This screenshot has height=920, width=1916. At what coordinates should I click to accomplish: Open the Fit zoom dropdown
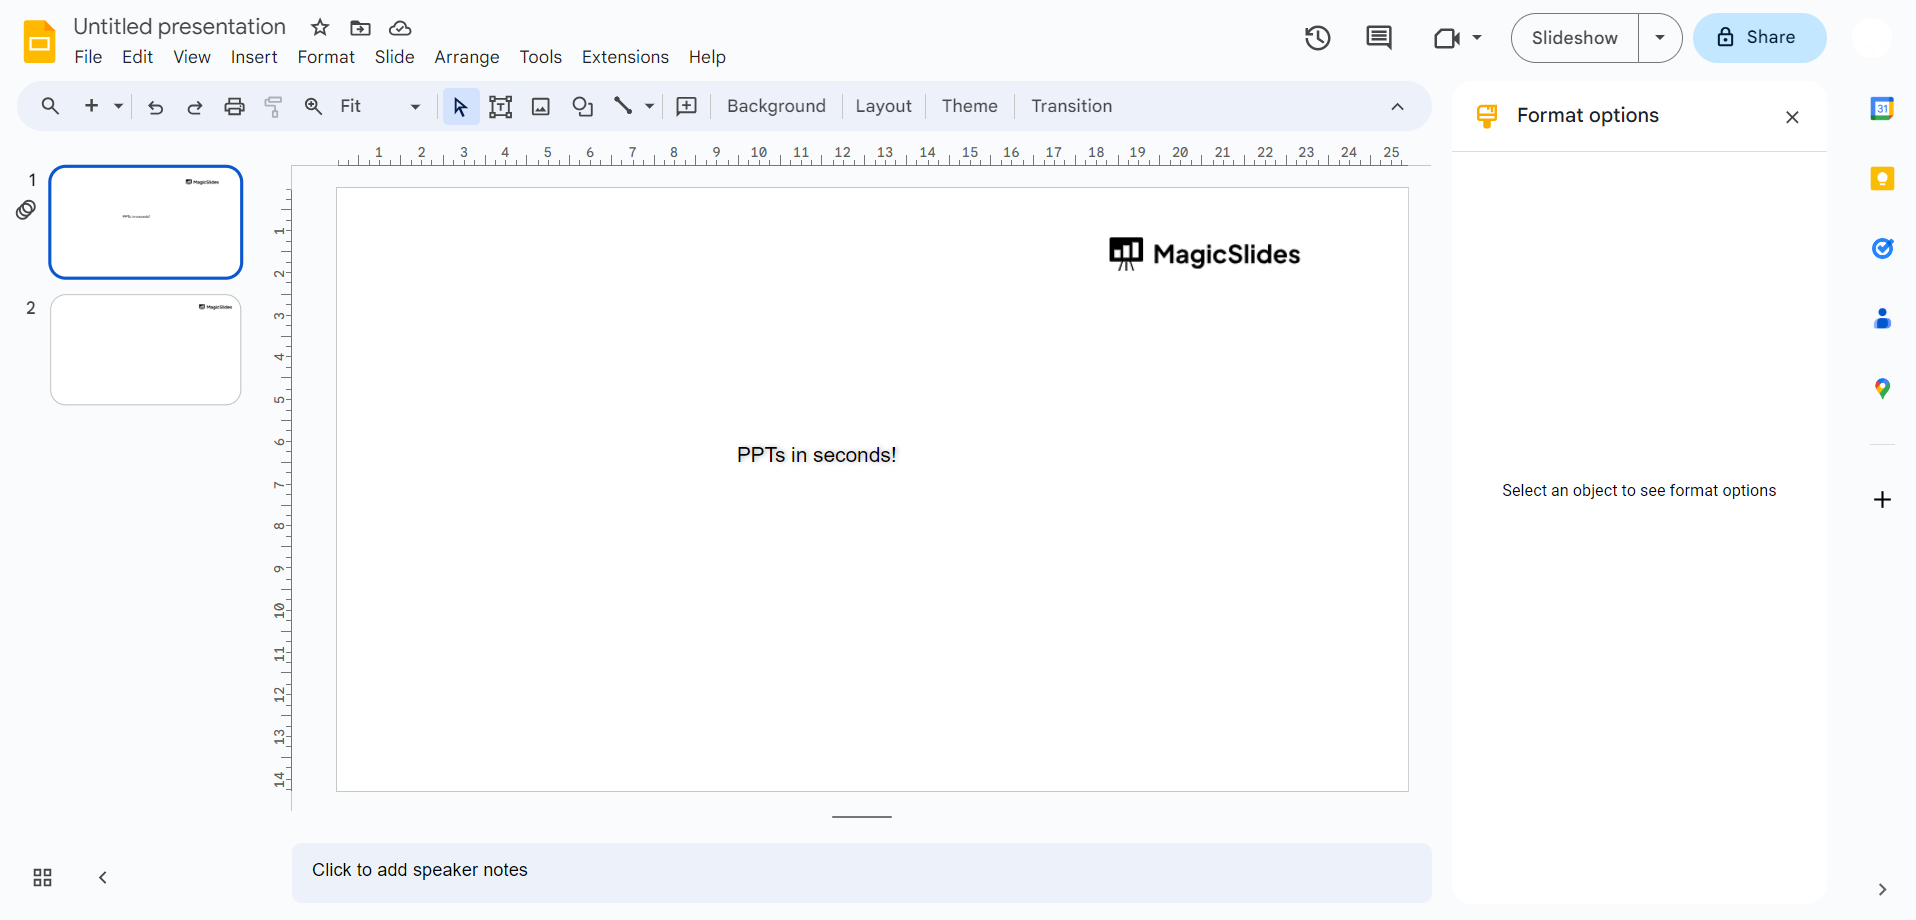click(x=380, y=107)
